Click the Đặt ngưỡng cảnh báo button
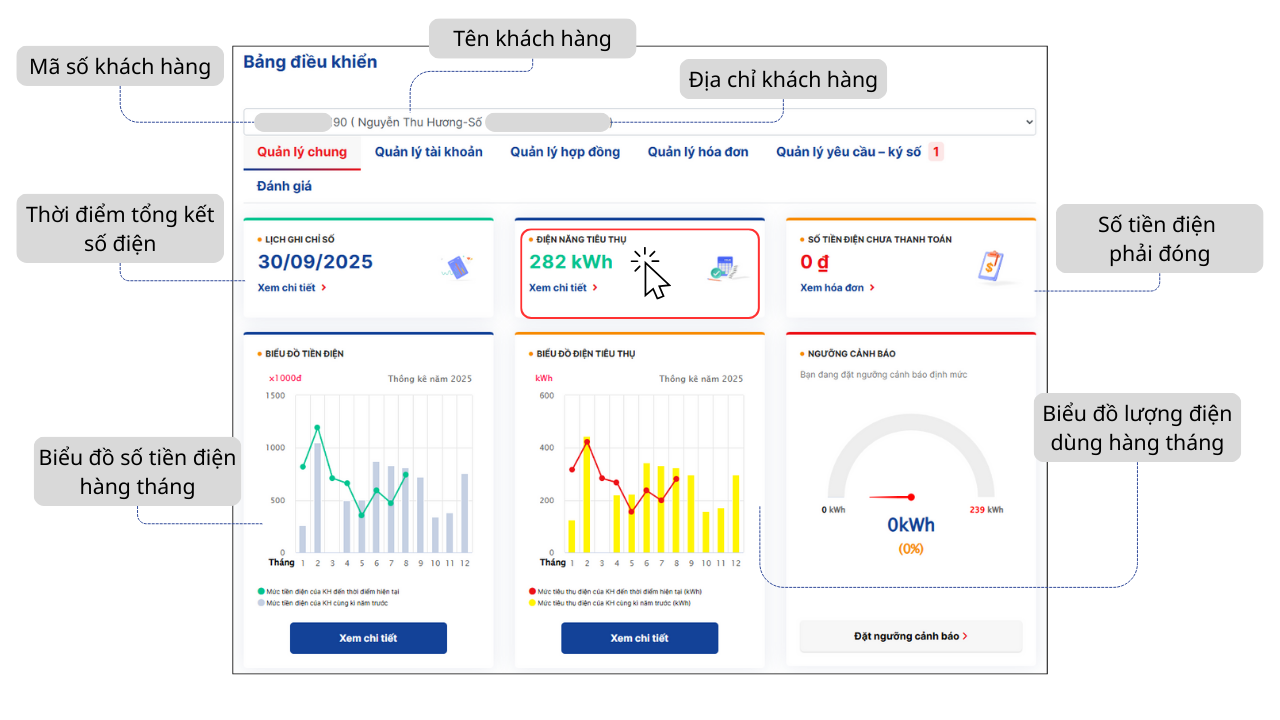Screen dimensions: 1280x720 pyautogui.click(x=910, y=637)
